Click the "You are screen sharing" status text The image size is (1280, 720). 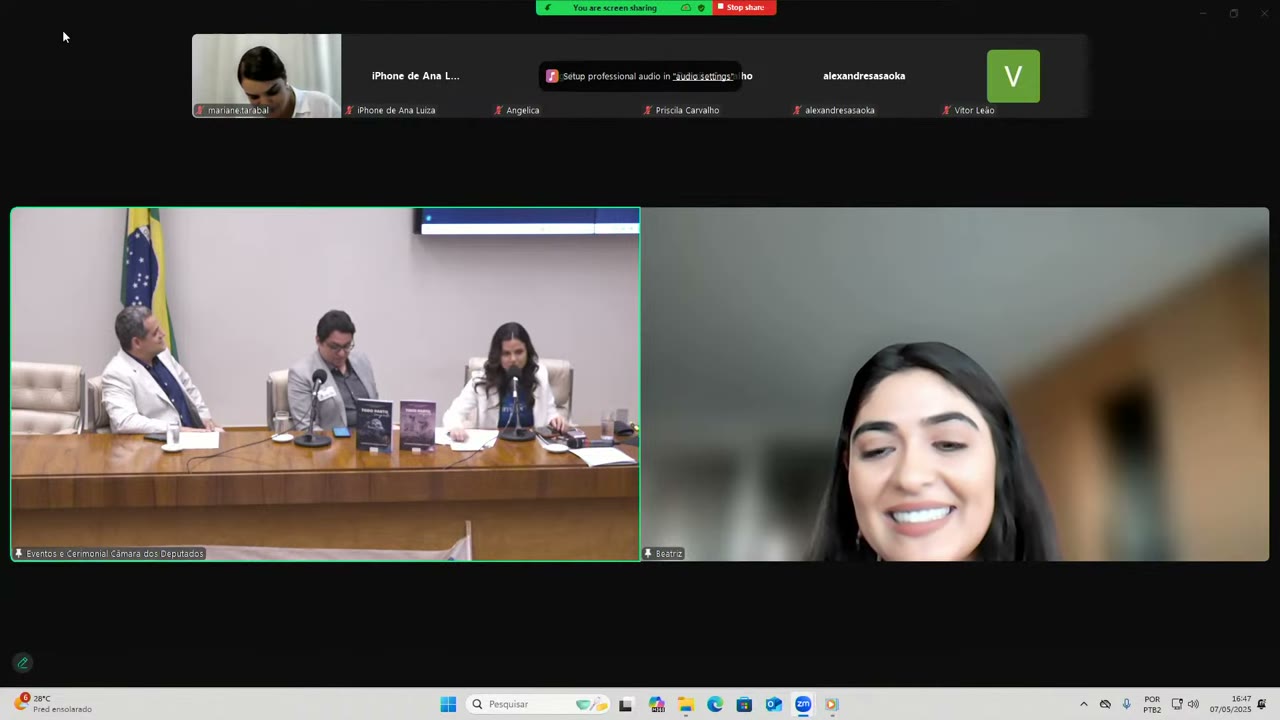click(615, 8)
